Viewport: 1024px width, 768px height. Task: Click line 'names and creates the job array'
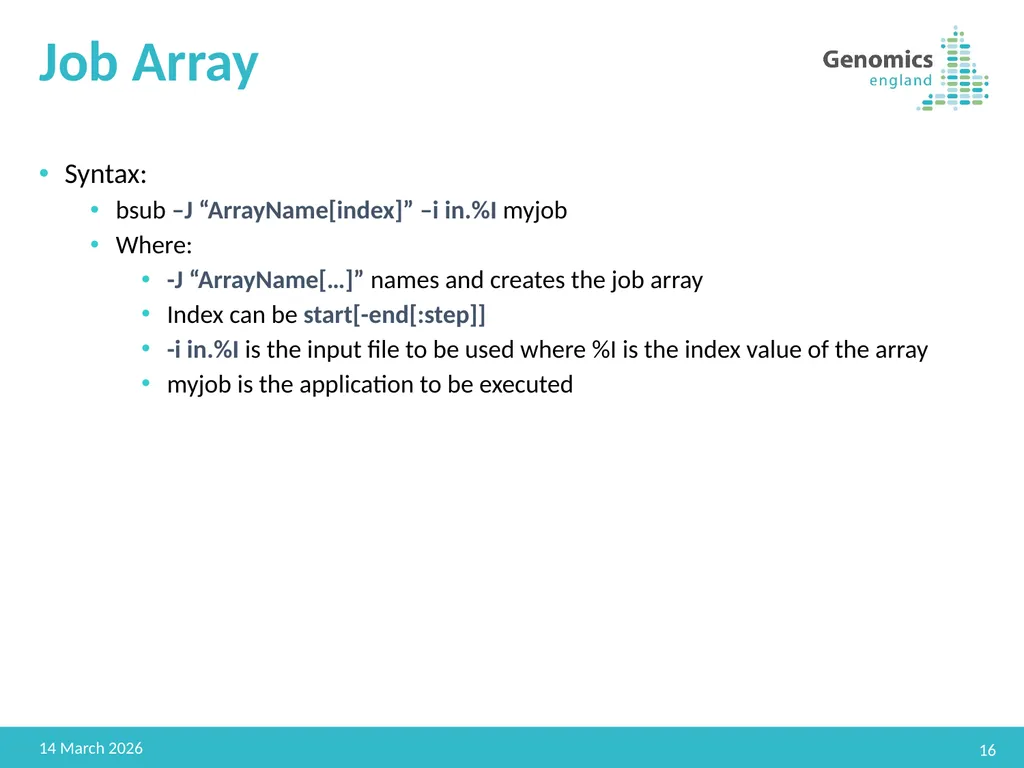tap(435, 280)
